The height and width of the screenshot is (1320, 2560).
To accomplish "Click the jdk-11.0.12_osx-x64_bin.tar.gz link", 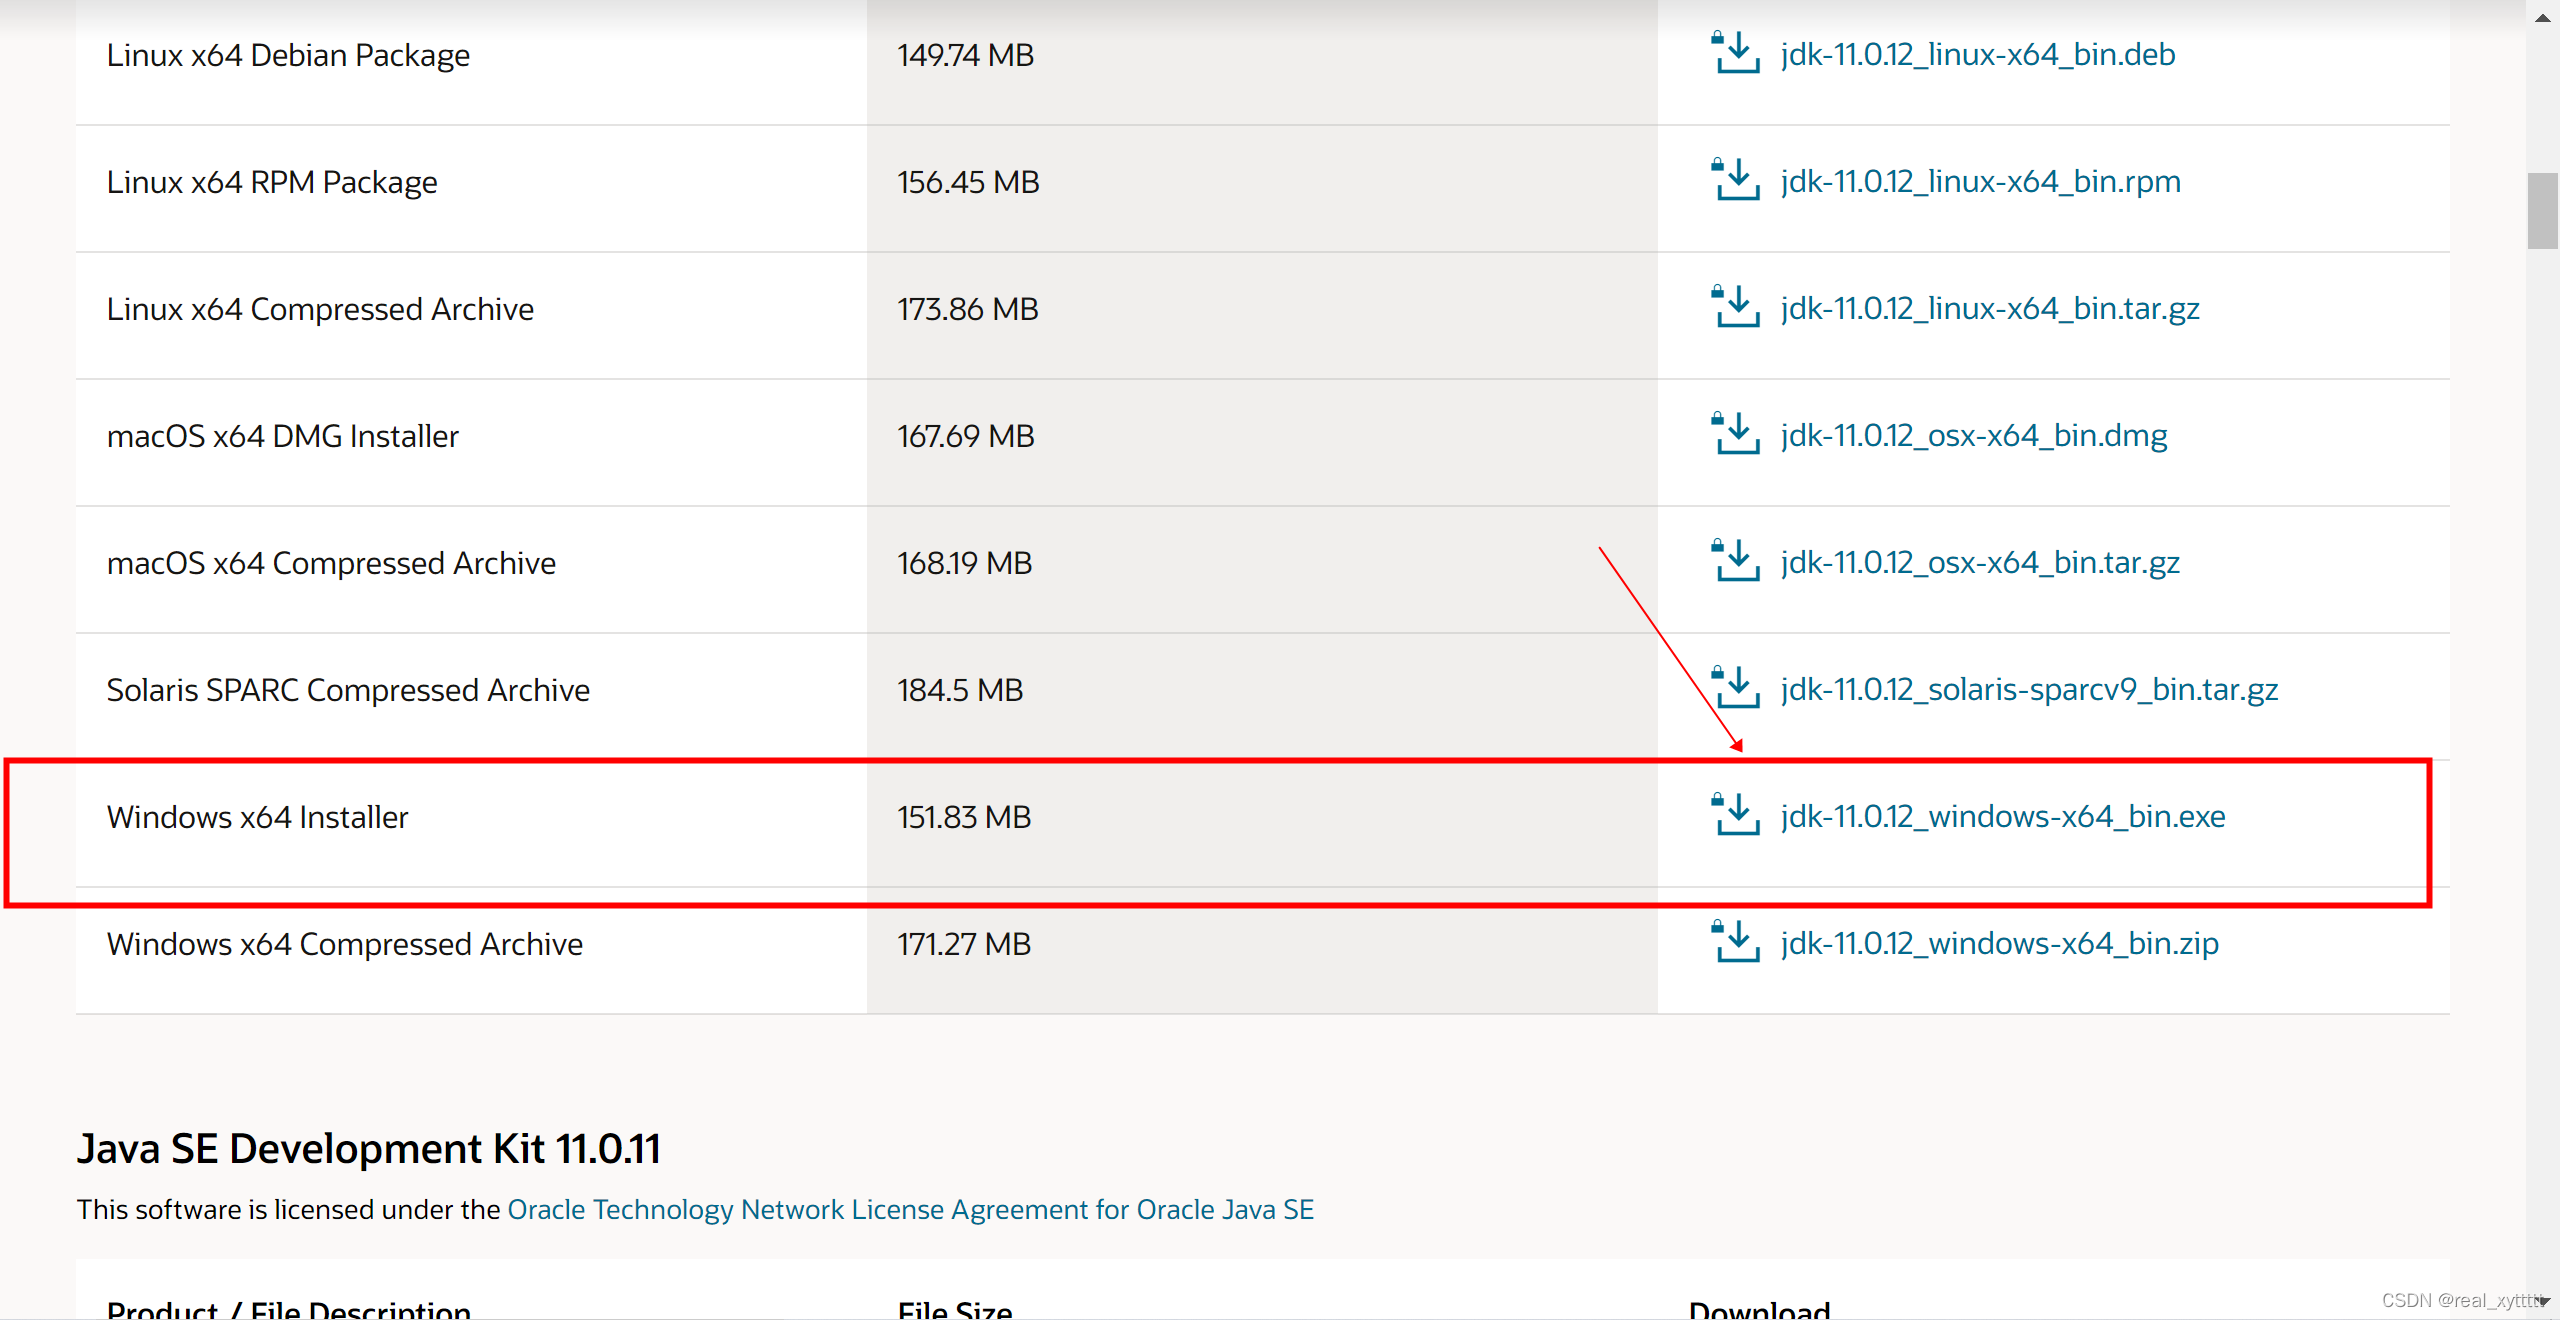I will [x=1979, y=562].
